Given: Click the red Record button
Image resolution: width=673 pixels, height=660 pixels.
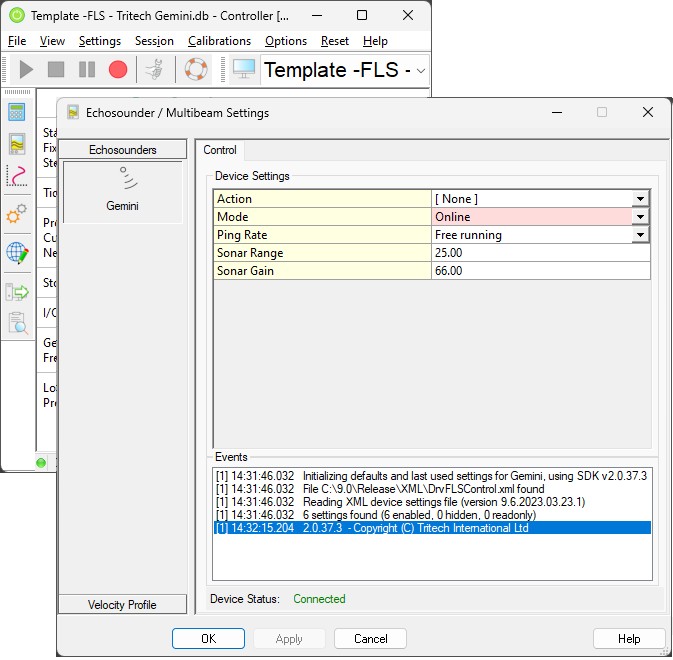Looking at the screenshot, I should coord(118,70).
